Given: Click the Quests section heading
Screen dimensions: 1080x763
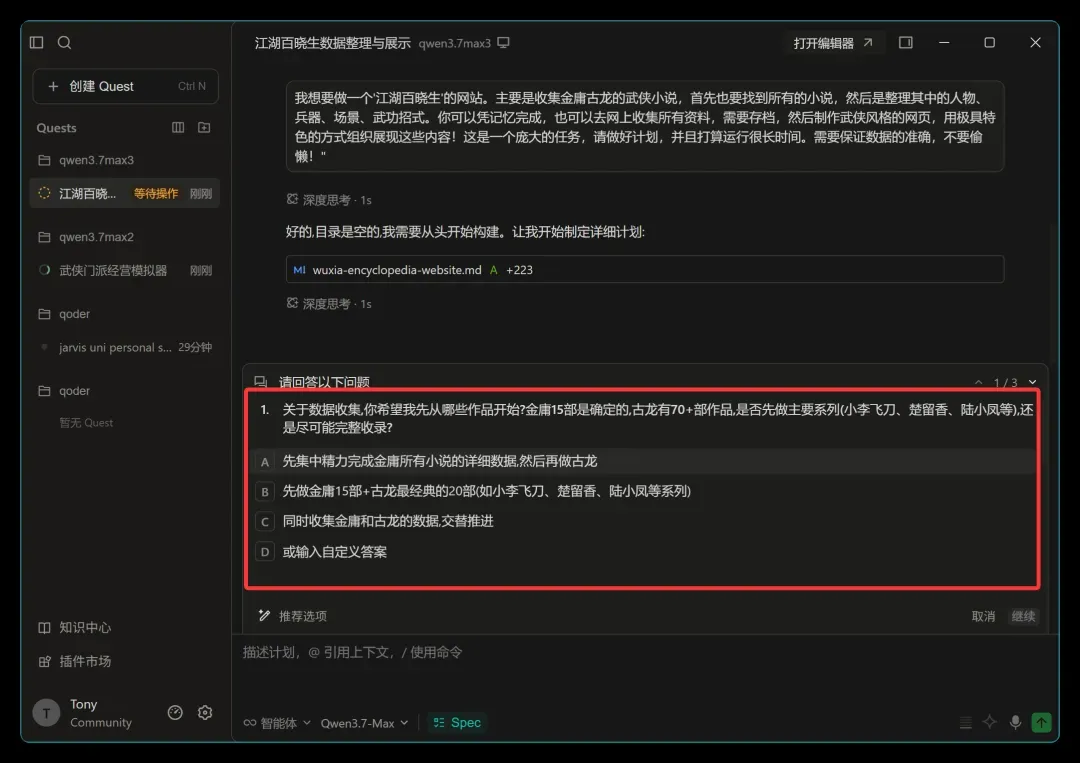Looking at the screenshot, I should click(56, 128).
